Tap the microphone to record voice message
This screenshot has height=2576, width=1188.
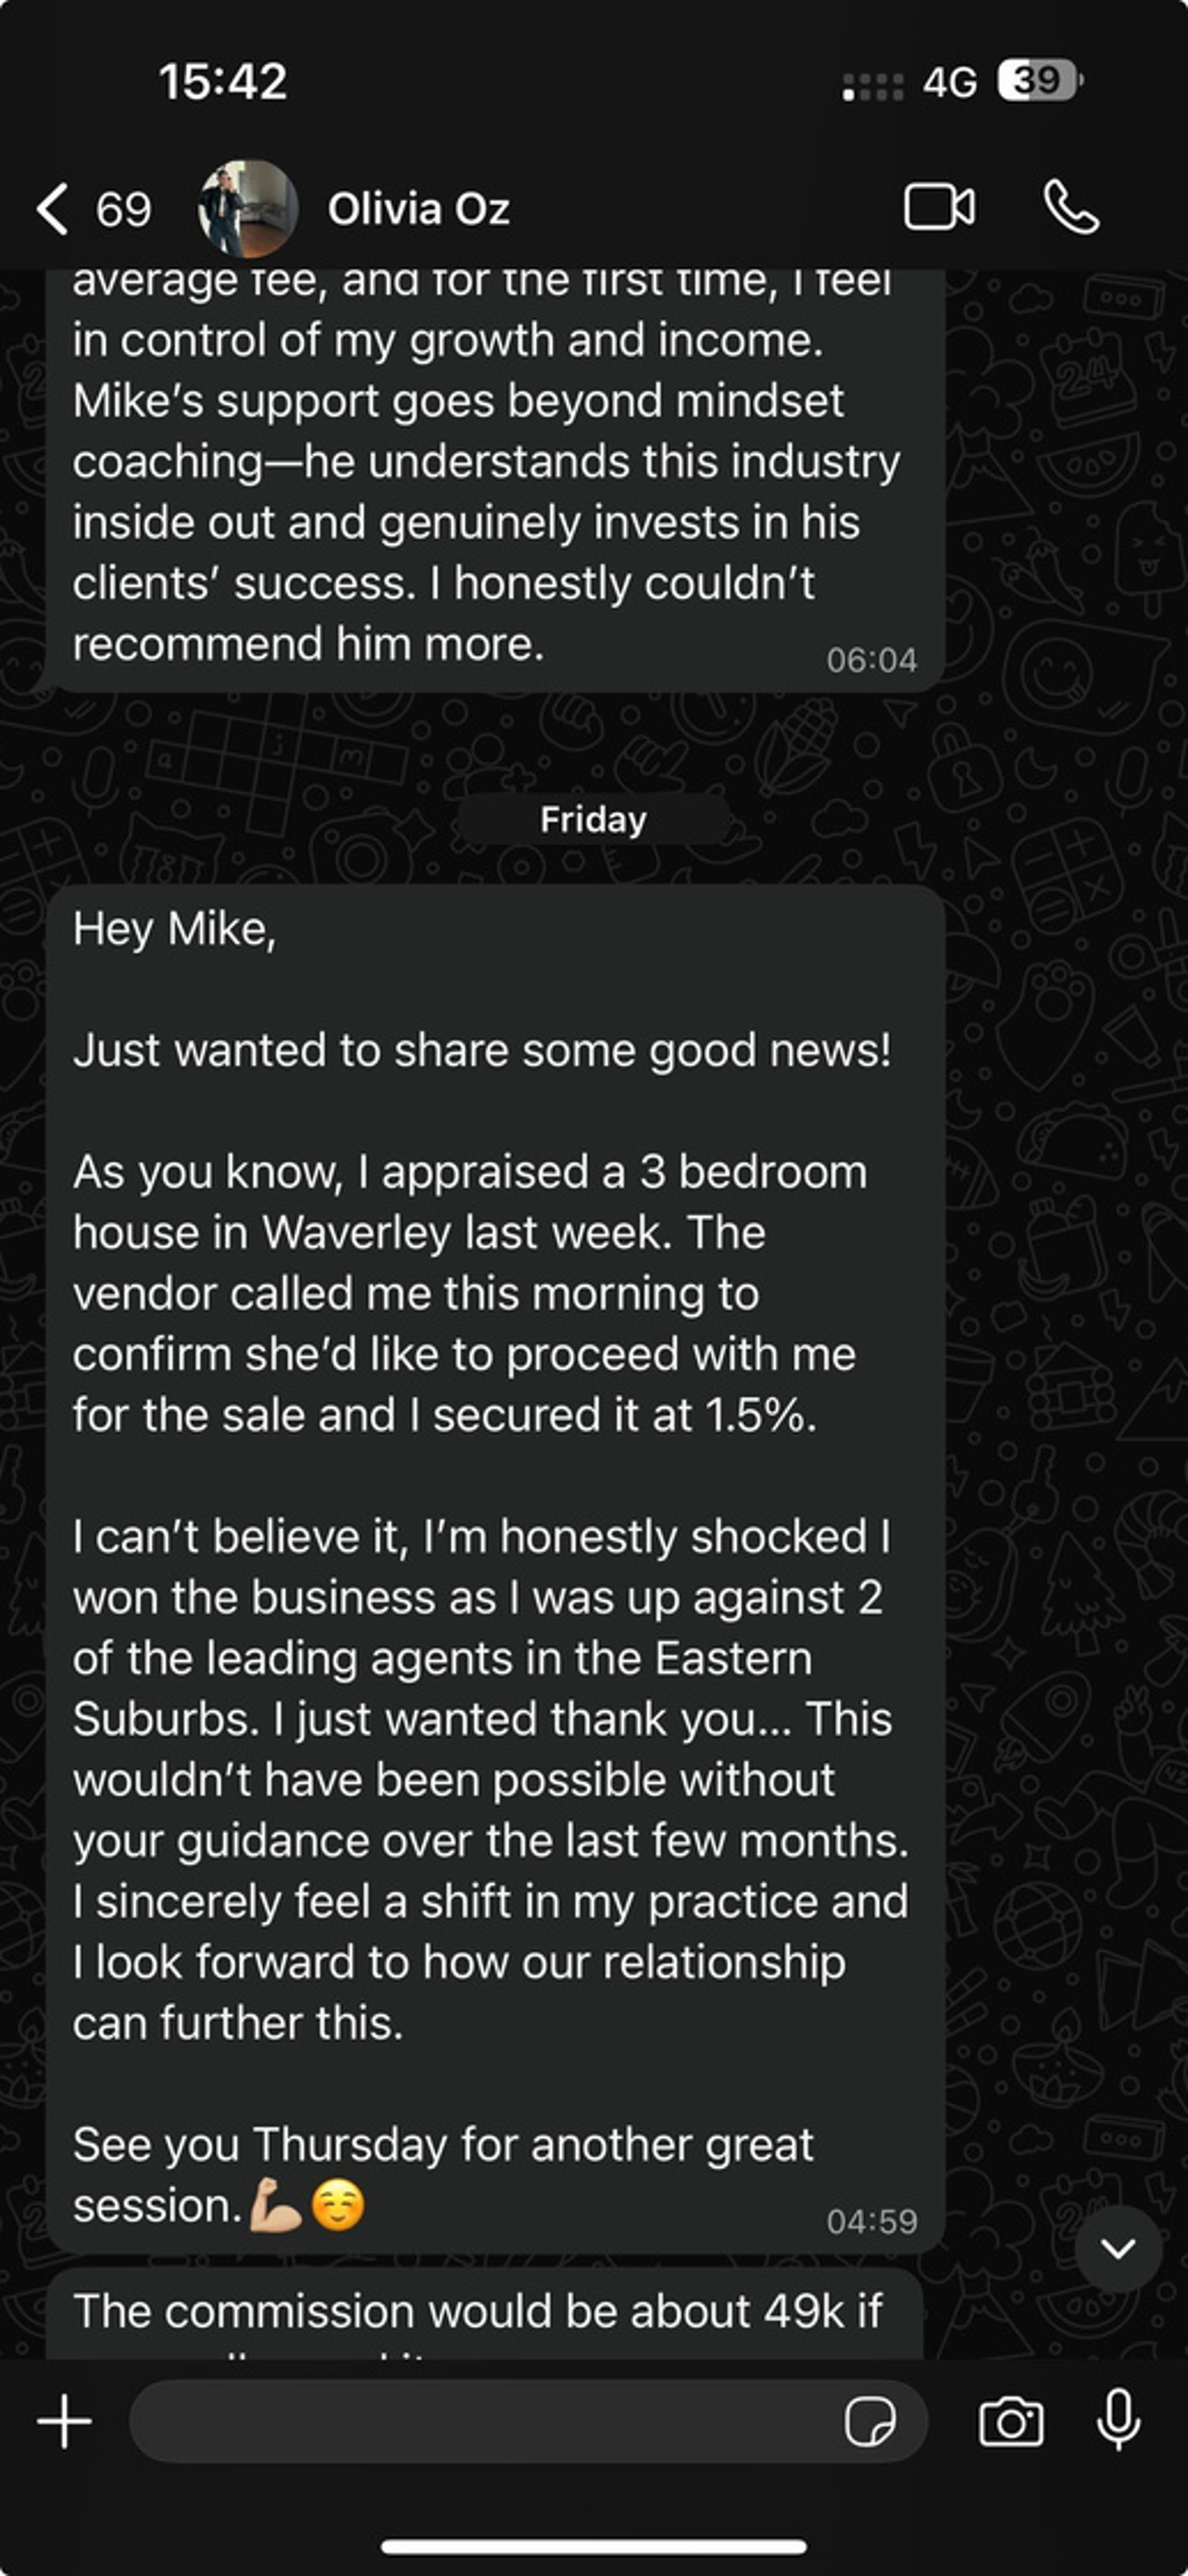(x=1118, y=2421)
